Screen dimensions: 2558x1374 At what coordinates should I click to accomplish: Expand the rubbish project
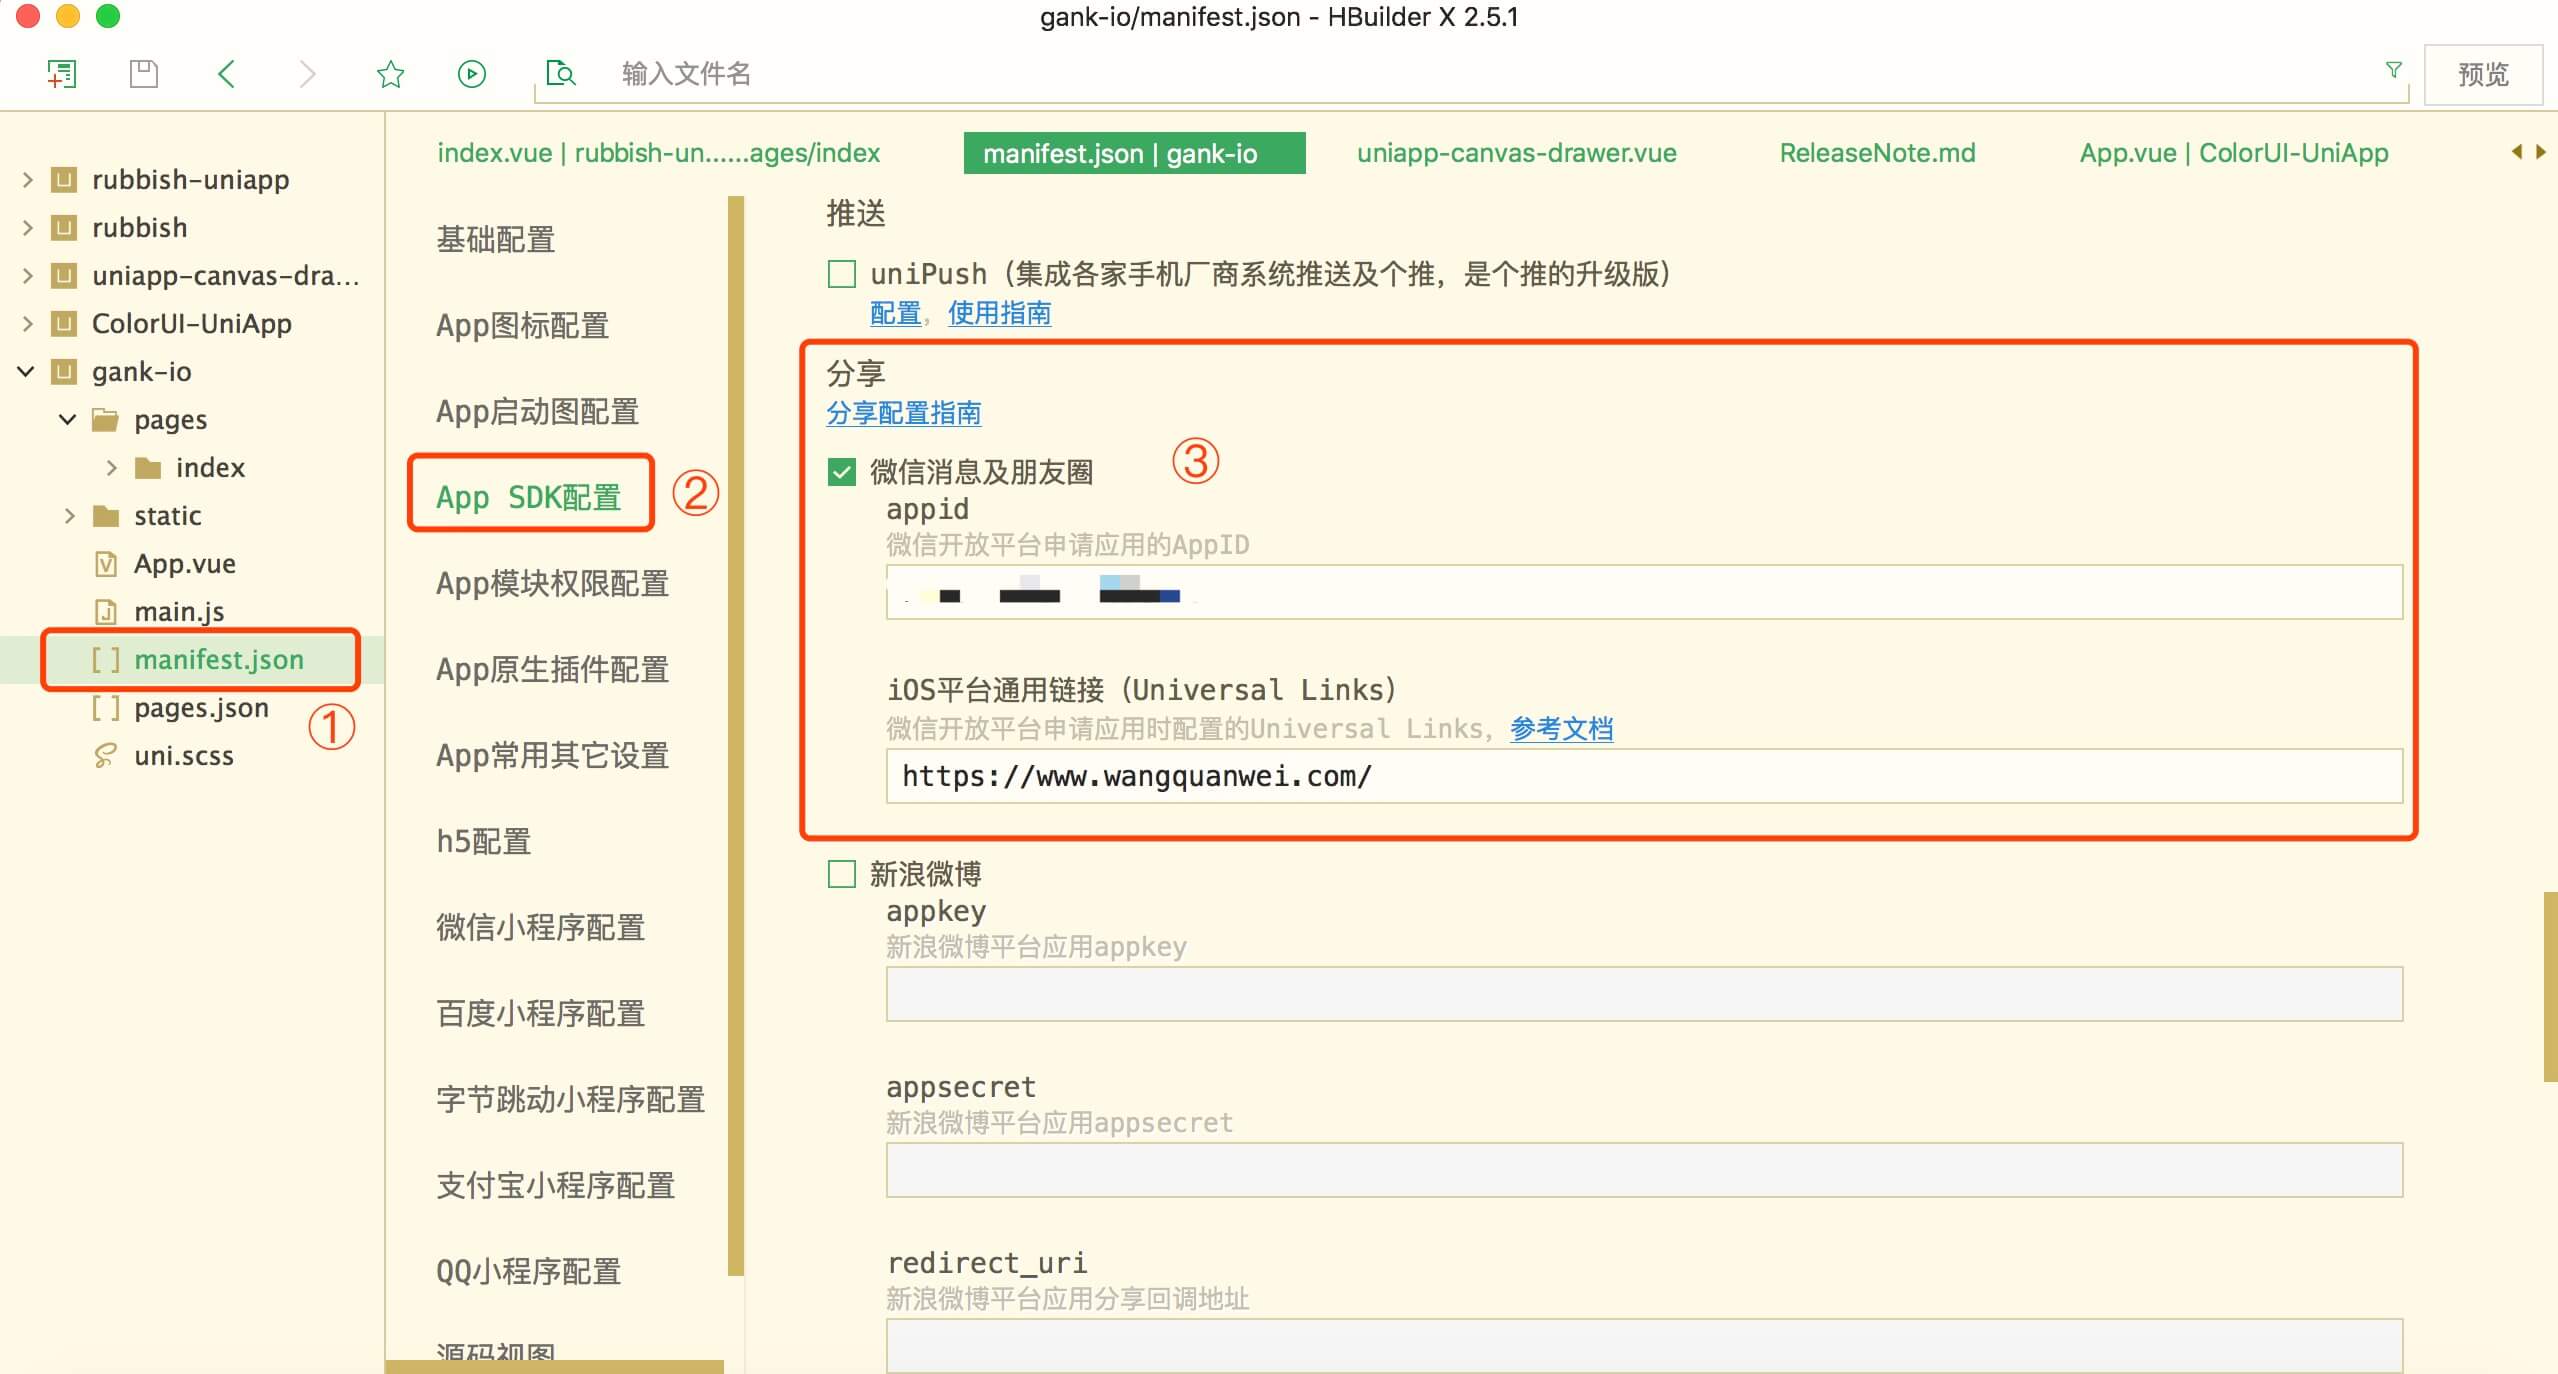pos(27,227)
